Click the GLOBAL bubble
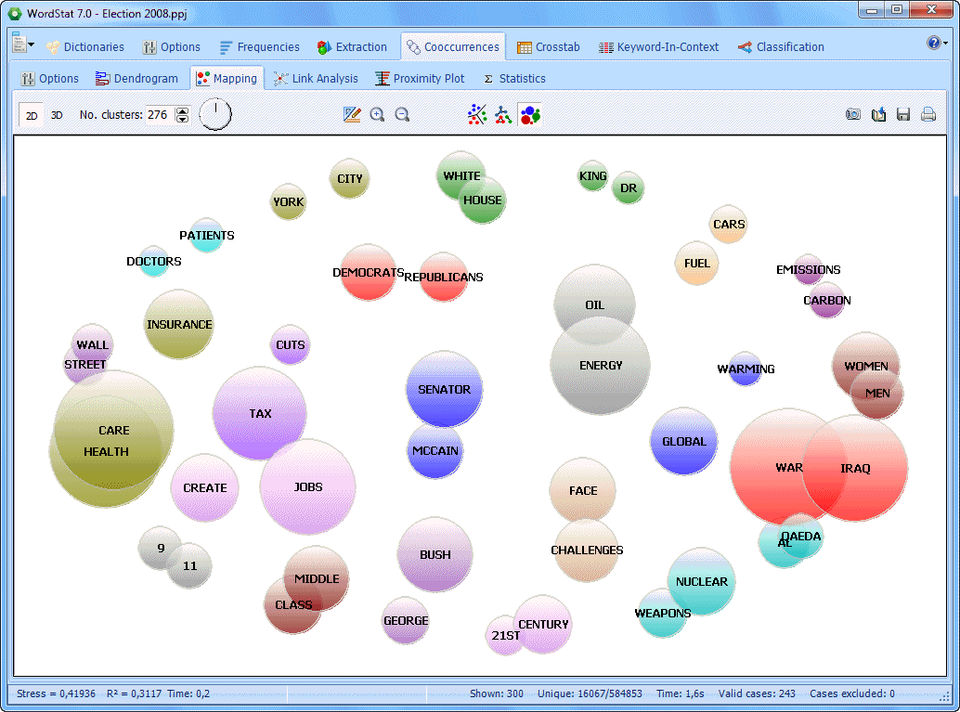The width and height of the screenshot is (960, 712). tap(684, 441)
